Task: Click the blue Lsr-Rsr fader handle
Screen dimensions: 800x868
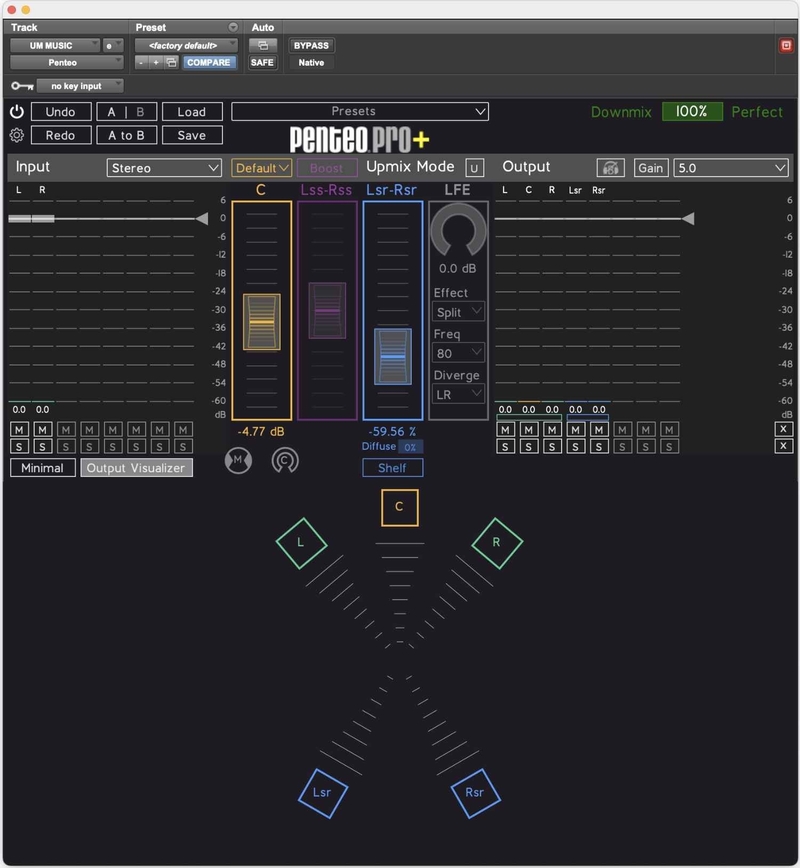Action: pyautogui.click(x=393, y=356)
